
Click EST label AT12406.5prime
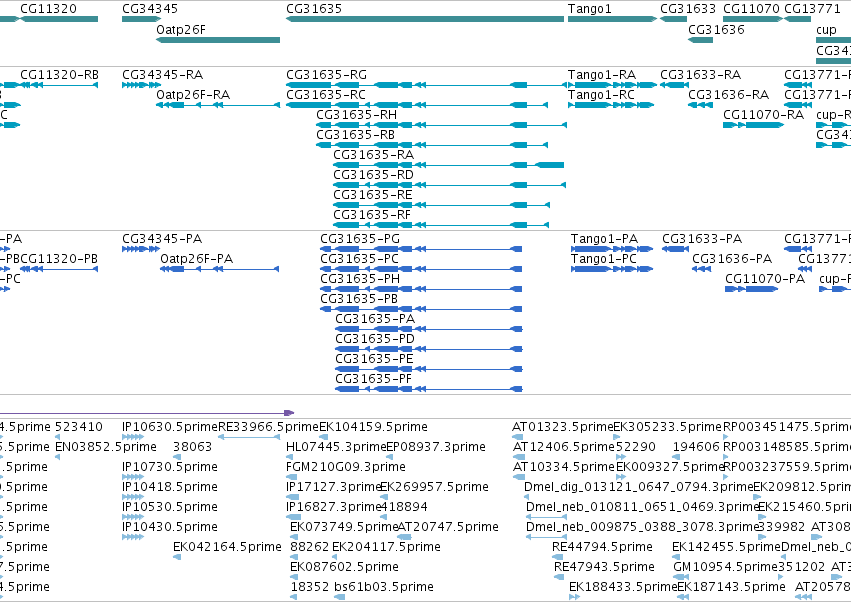[x=564, y=447]
